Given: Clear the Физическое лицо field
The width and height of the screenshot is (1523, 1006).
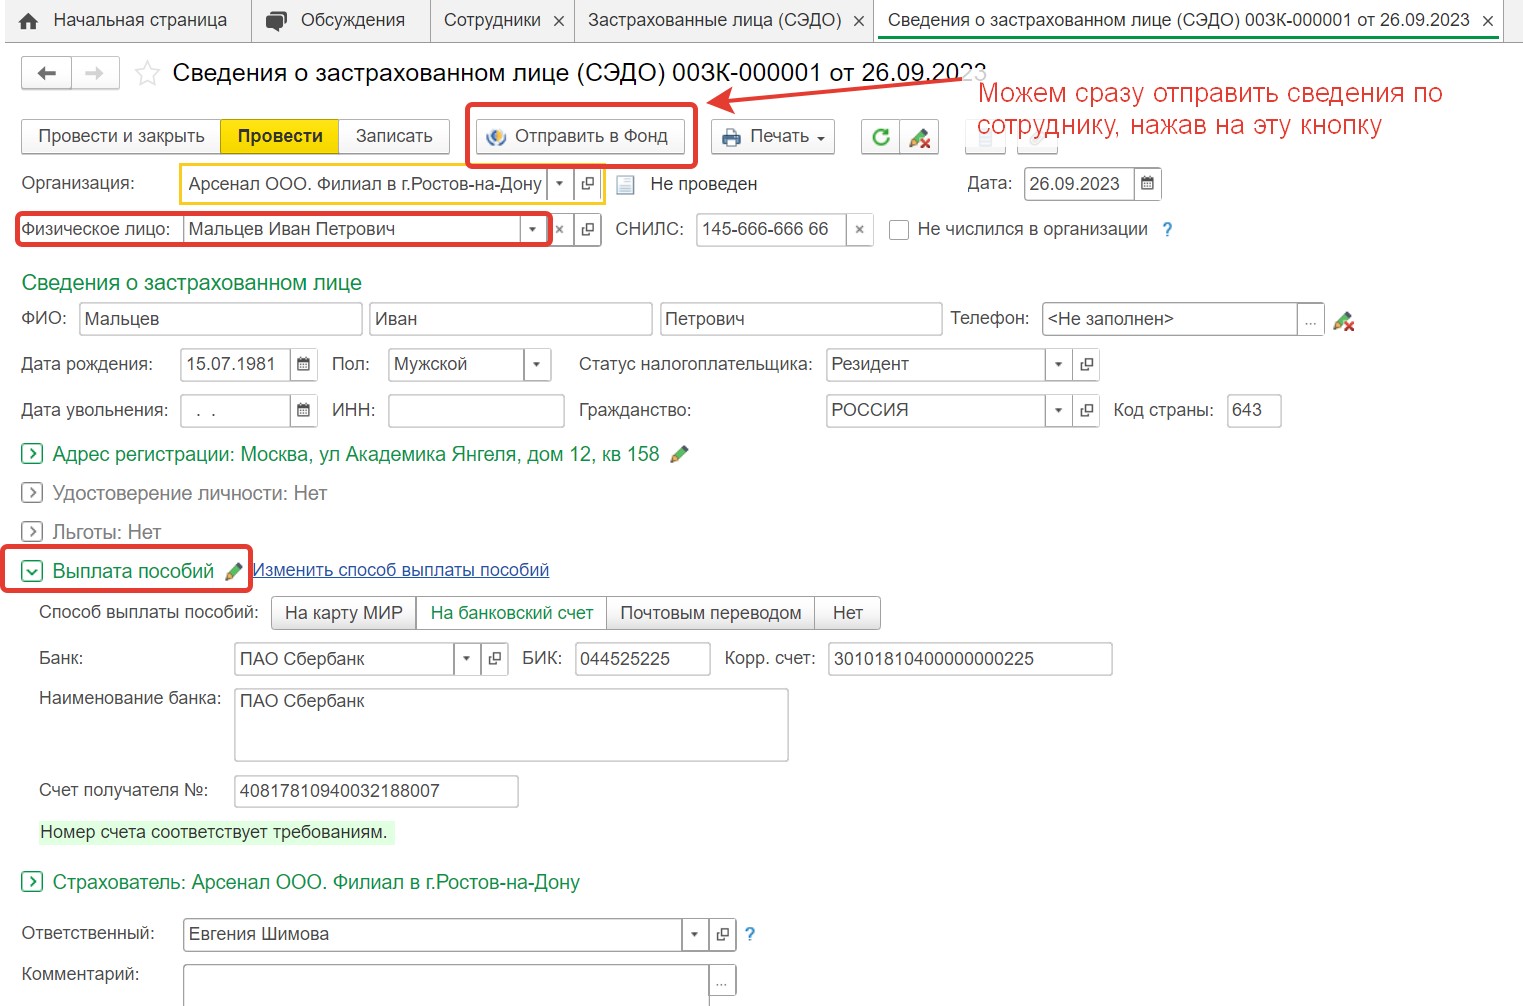Looking at the screenshot, I should [x=560, y=229].
